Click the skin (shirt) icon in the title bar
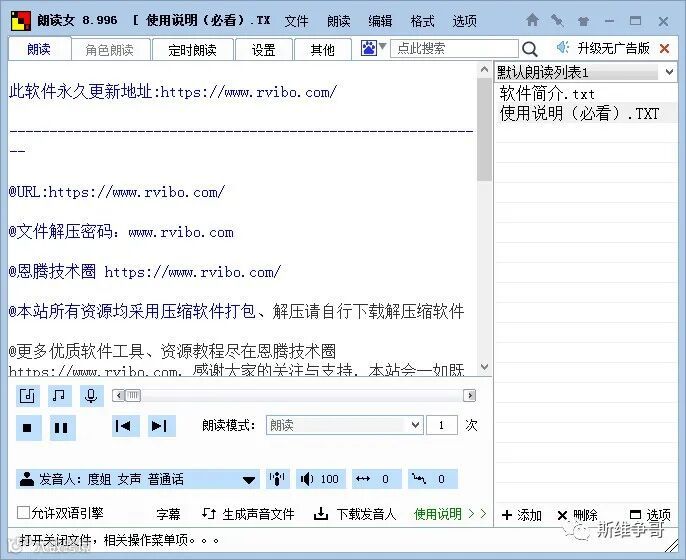Image resolution: width=686 pixels, height=560 pixels. click(583, 21)
